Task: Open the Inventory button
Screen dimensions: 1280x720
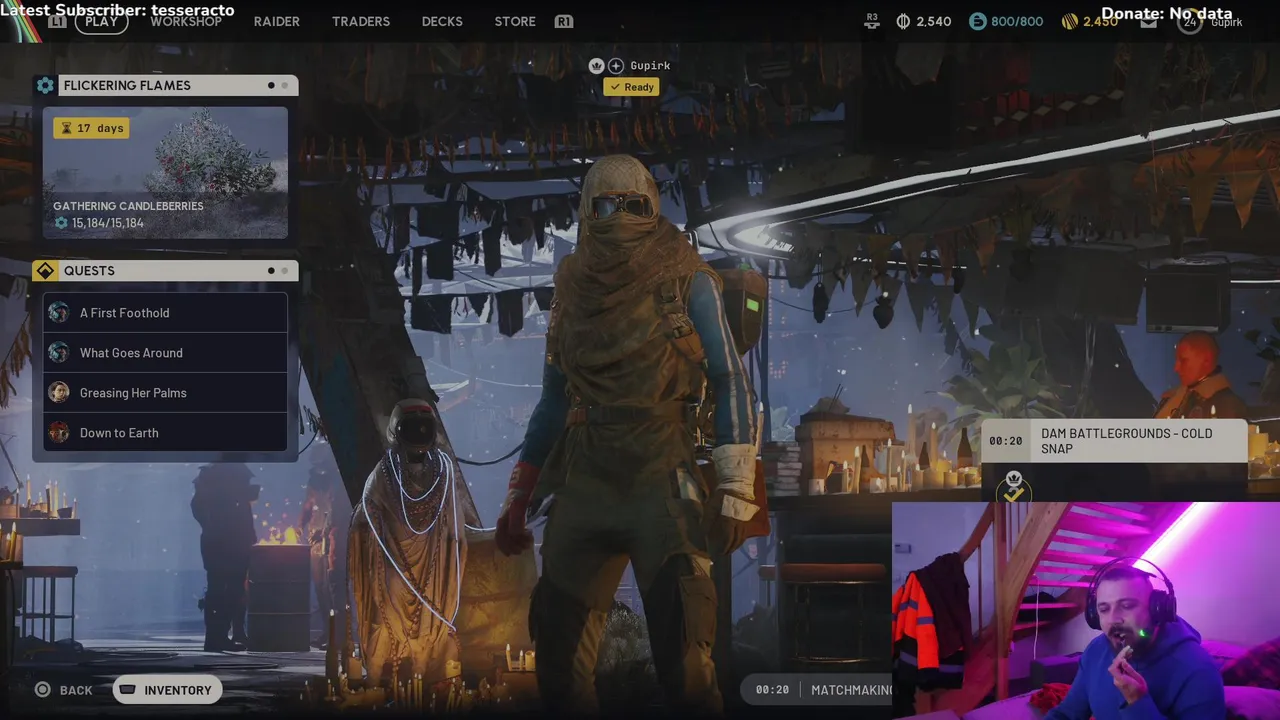Action: (x=167, y=690)
